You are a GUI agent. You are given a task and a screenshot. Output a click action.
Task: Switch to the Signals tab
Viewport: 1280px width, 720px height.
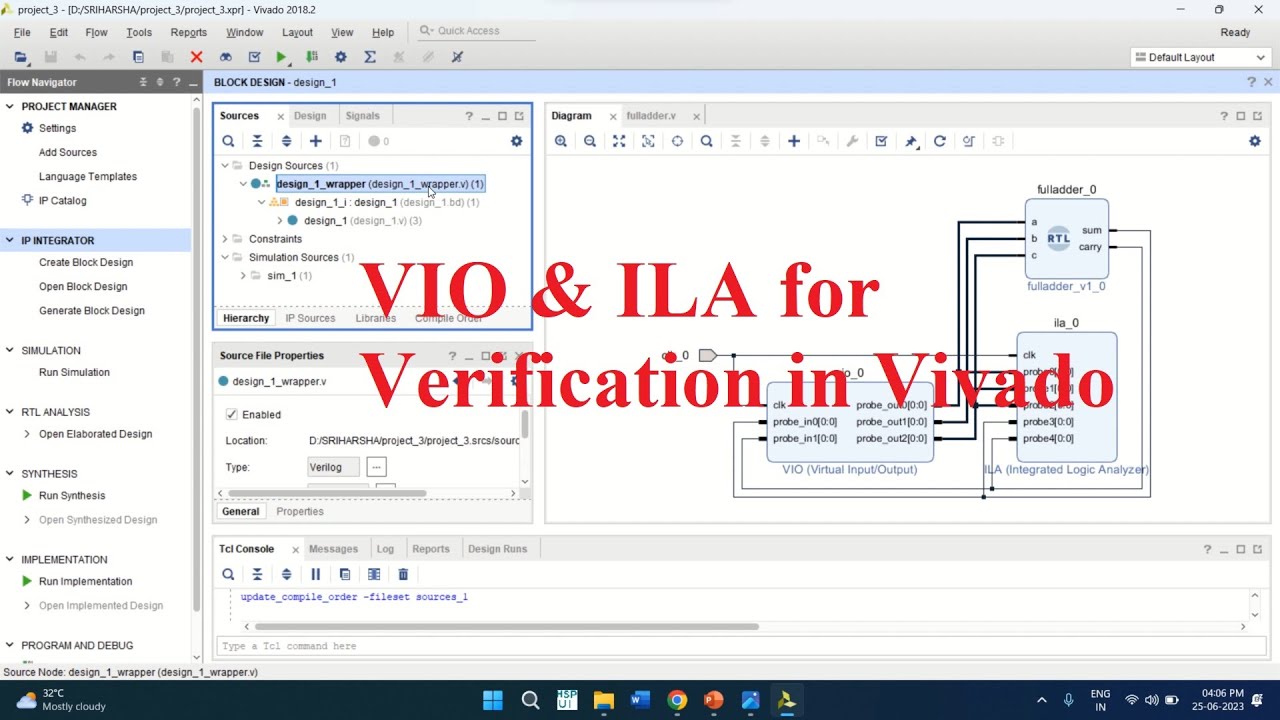pos(363,116)
